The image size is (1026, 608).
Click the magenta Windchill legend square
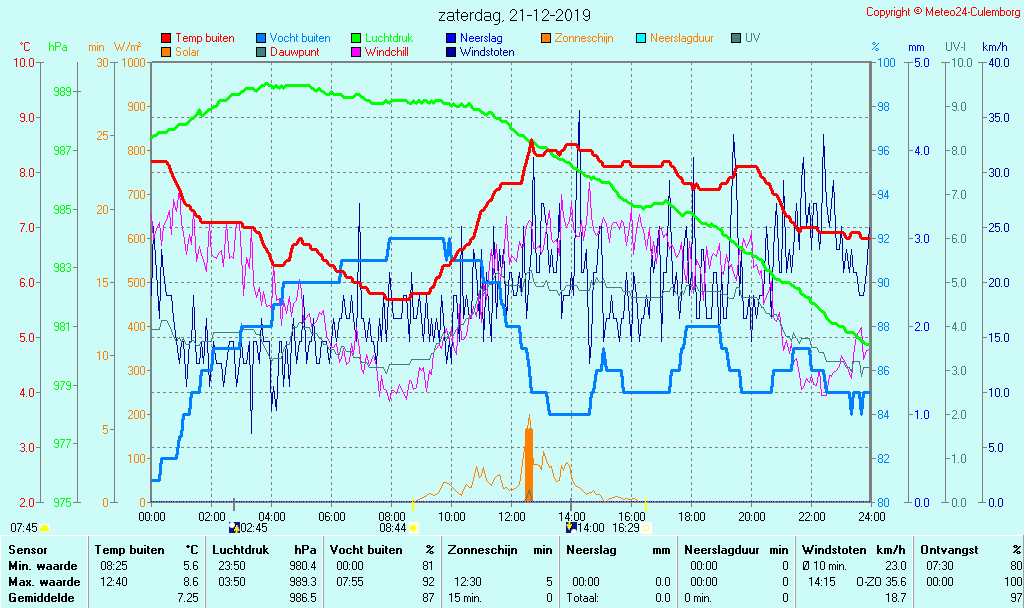click(356, 52)
